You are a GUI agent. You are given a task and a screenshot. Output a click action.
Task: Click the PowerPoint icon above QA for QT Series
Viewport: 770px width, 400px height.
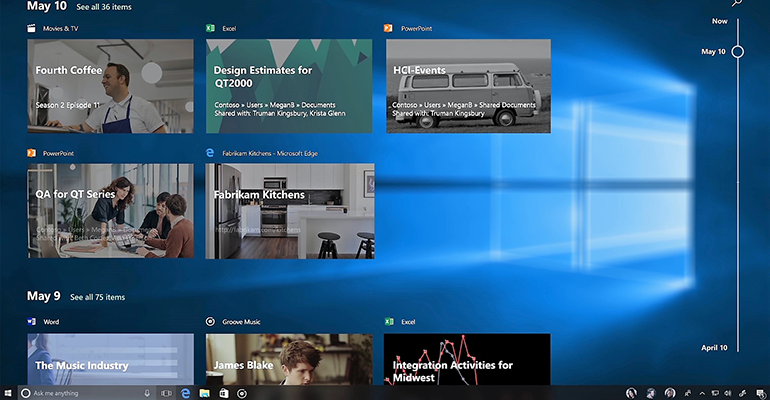[31, 153]
